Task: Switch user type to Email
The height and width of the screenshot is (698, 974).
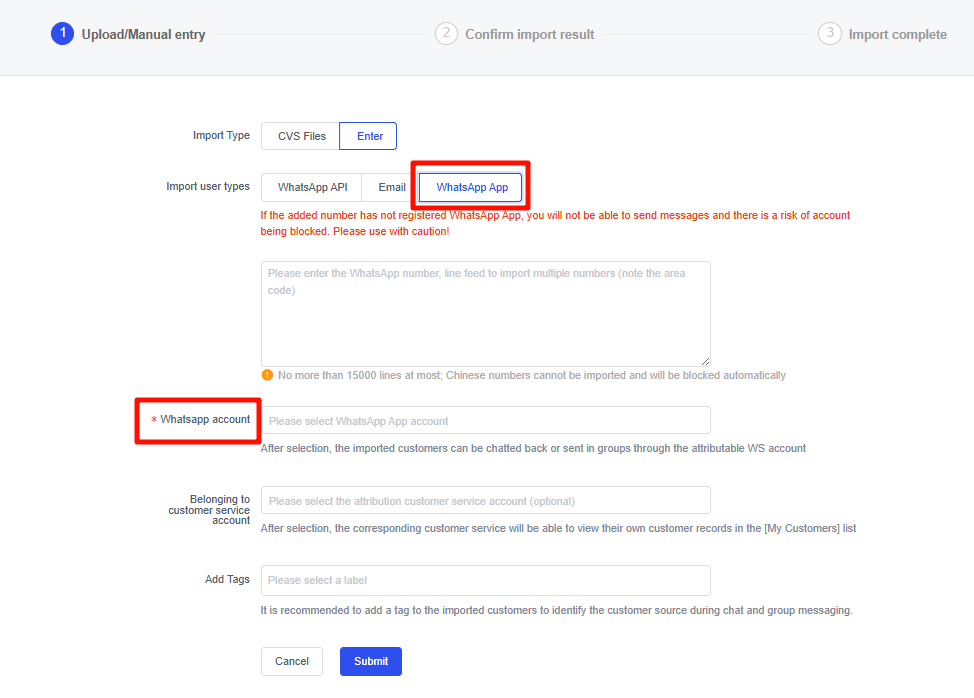Action: (x=391, y=187)
